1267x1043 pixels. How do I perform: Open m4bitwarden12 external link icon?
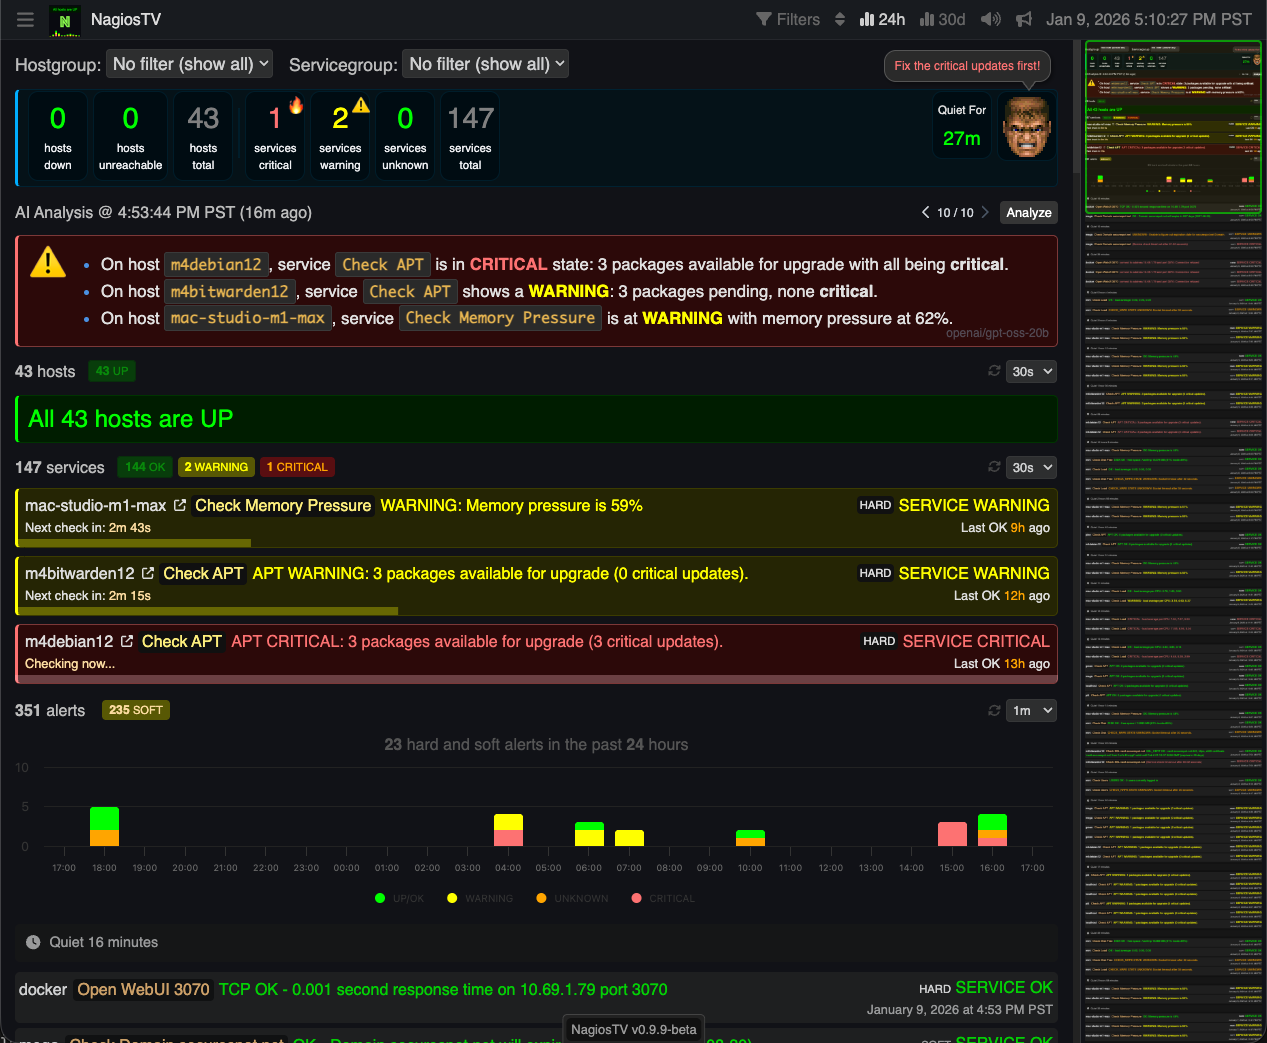pos(148,574)
